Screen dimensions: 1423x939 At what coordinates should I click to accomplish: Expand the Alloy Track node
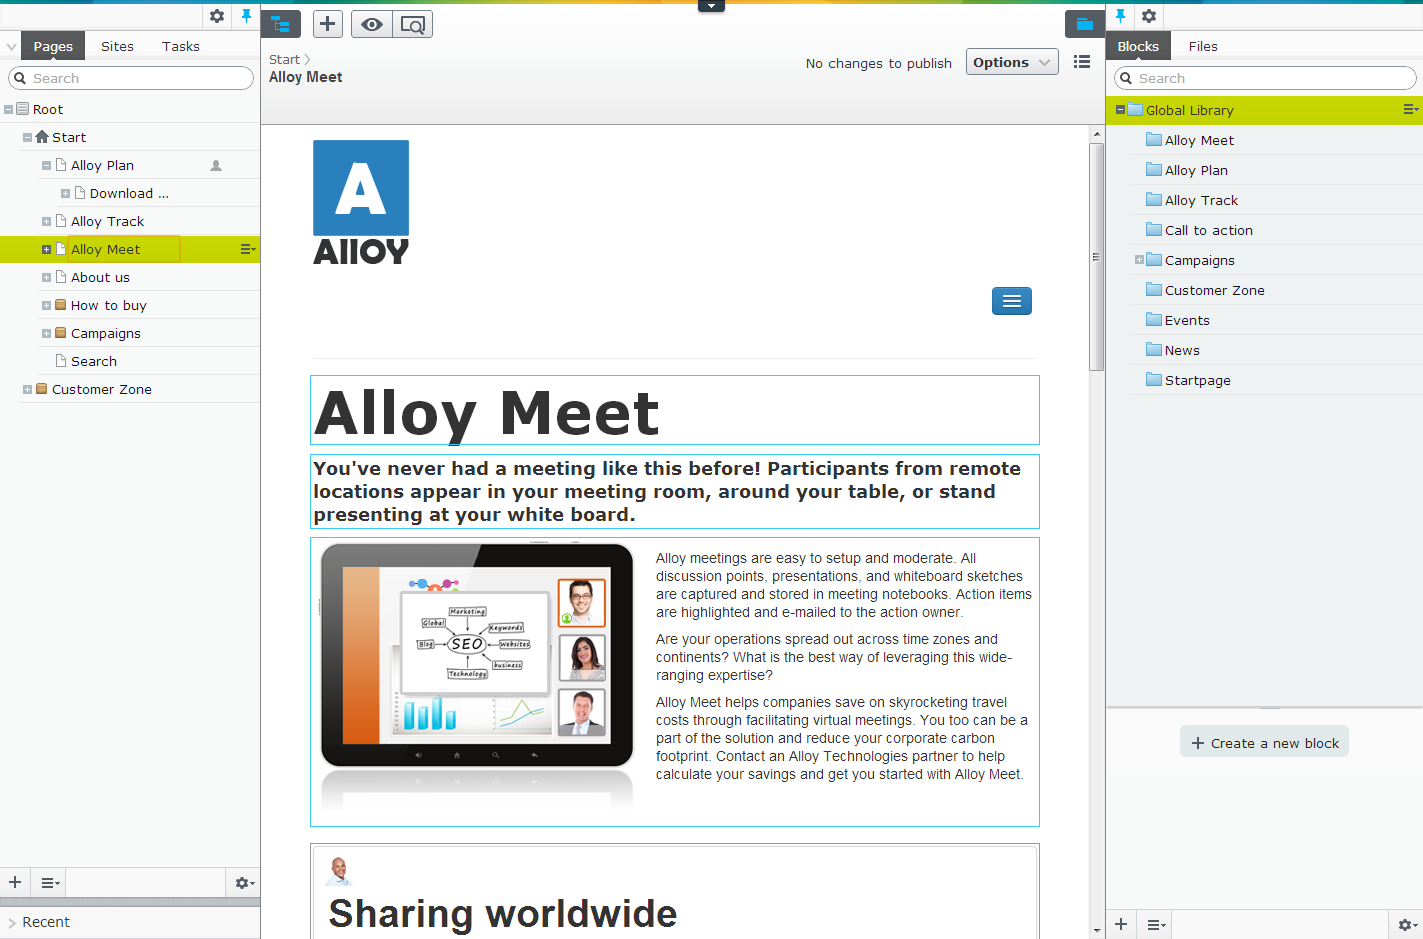tap(46, 221)
